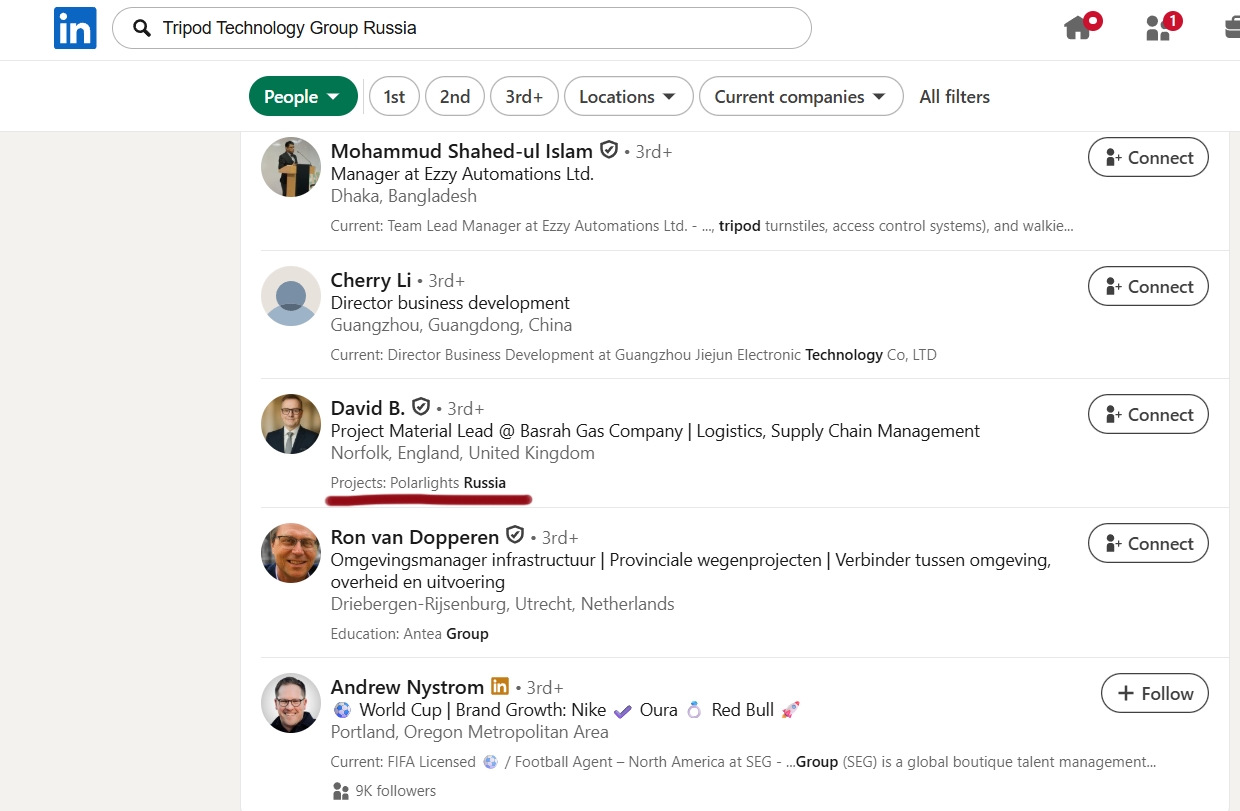Open the People filter dropdown

(303, 97)
